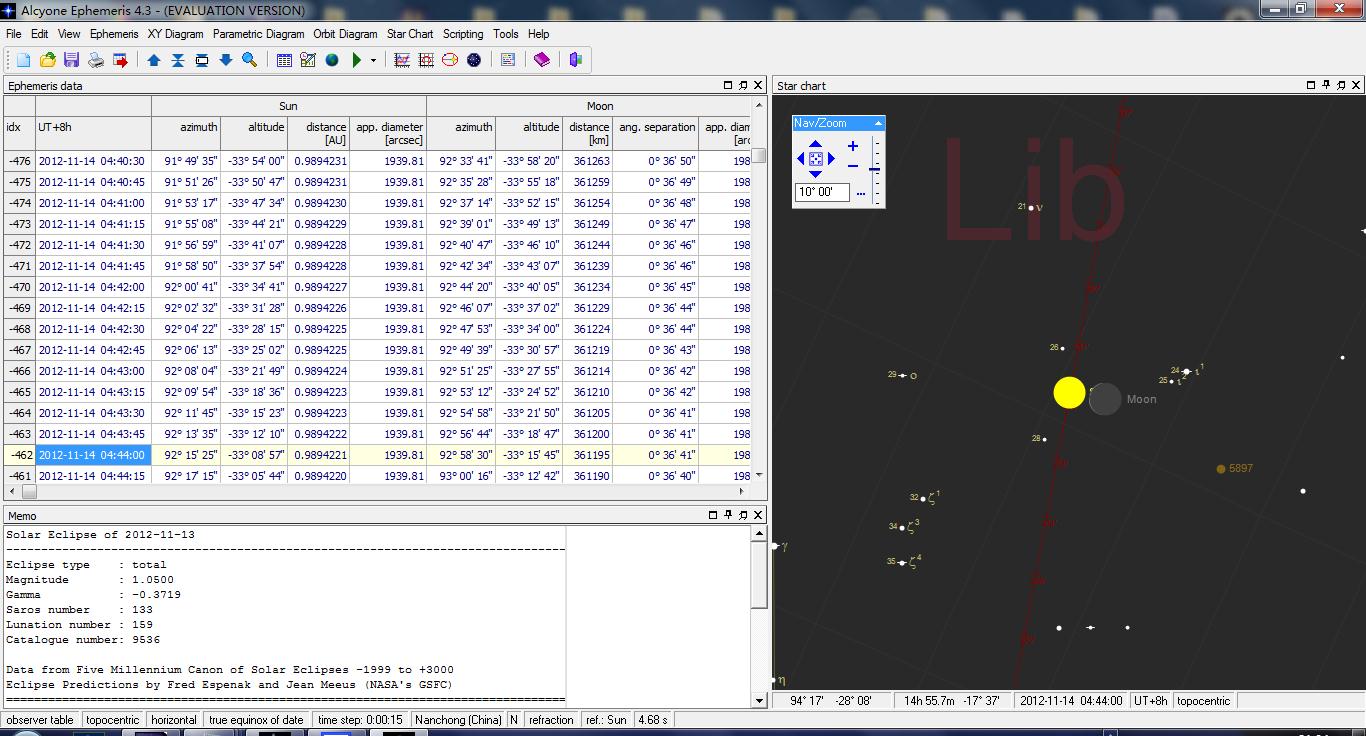The height and width of the screenshot is (736, 1366).
Task: Save with the purple floppy disk icon
Action: click(x=71, y=60)
